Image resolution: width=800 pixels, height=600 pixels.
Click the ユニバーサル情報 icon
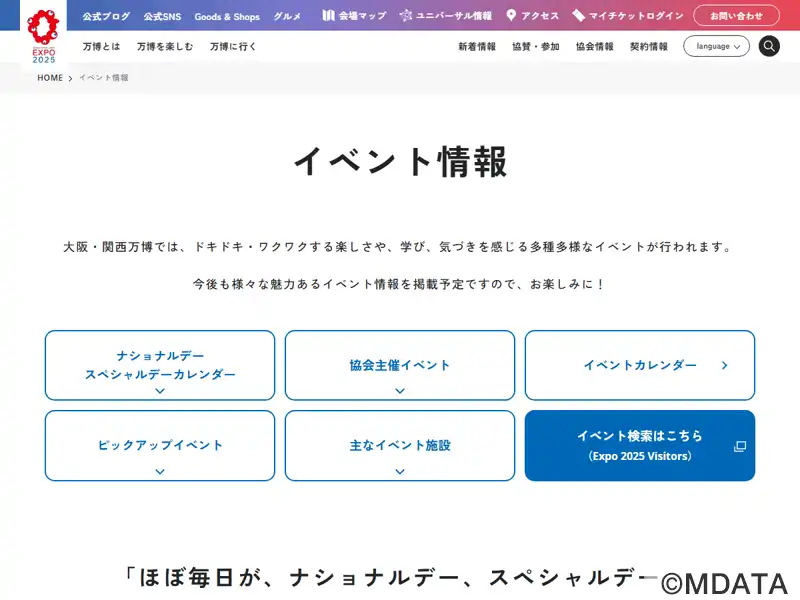[x=406, y=15]
